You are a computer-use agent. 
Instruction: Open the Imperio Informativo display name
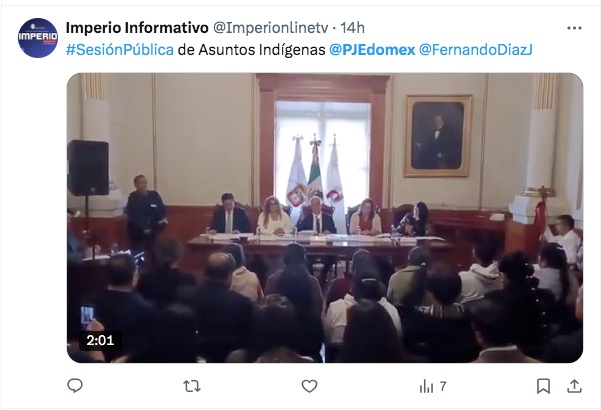[x=137, y=28]
